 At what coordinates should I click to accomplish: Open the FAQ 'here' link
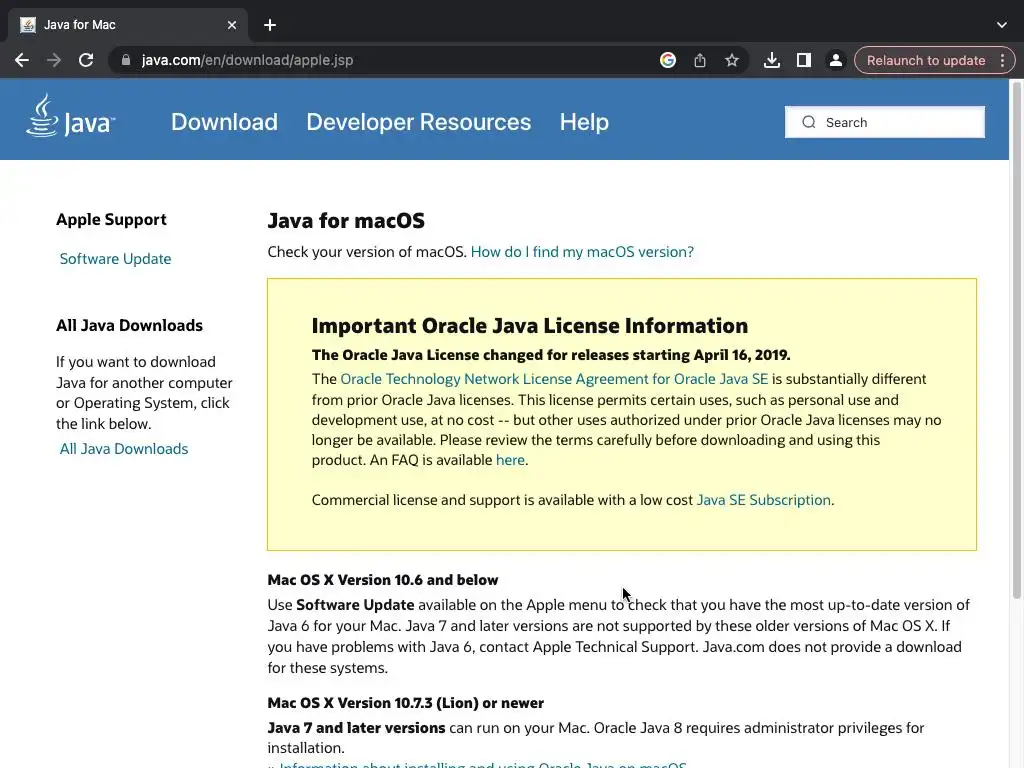(x=510, y=460)
